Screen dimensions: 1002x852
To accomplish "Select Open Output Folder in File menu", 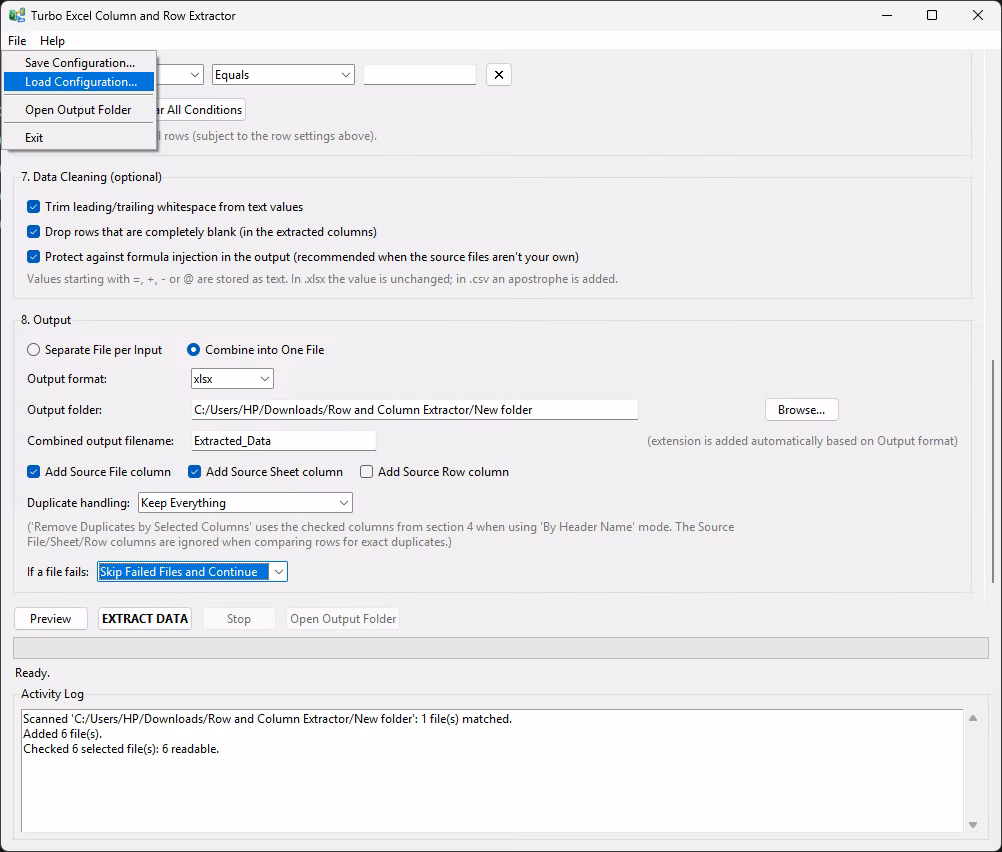I will (x=79, y=110).
